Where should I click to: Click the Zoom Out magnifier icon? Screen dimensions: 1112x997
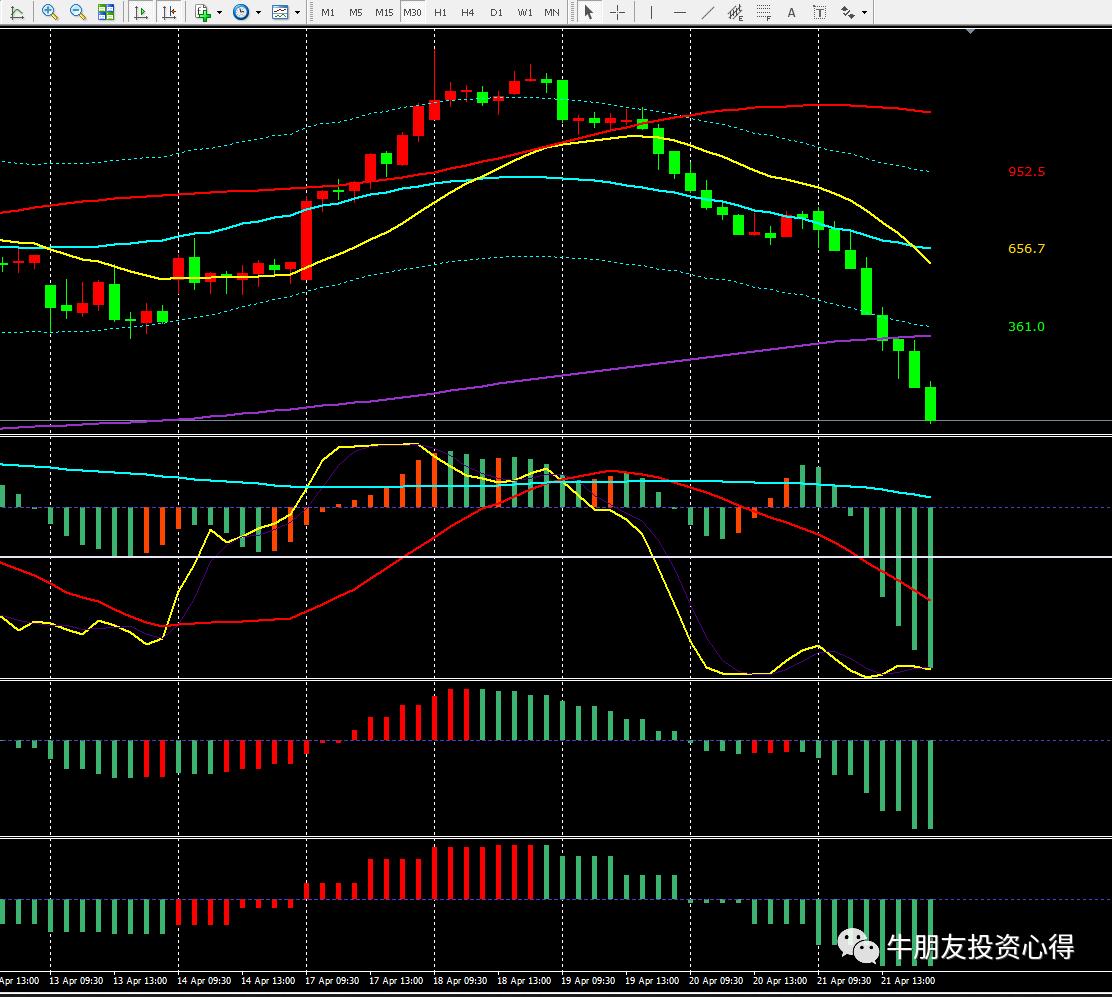tap(77, 12)
